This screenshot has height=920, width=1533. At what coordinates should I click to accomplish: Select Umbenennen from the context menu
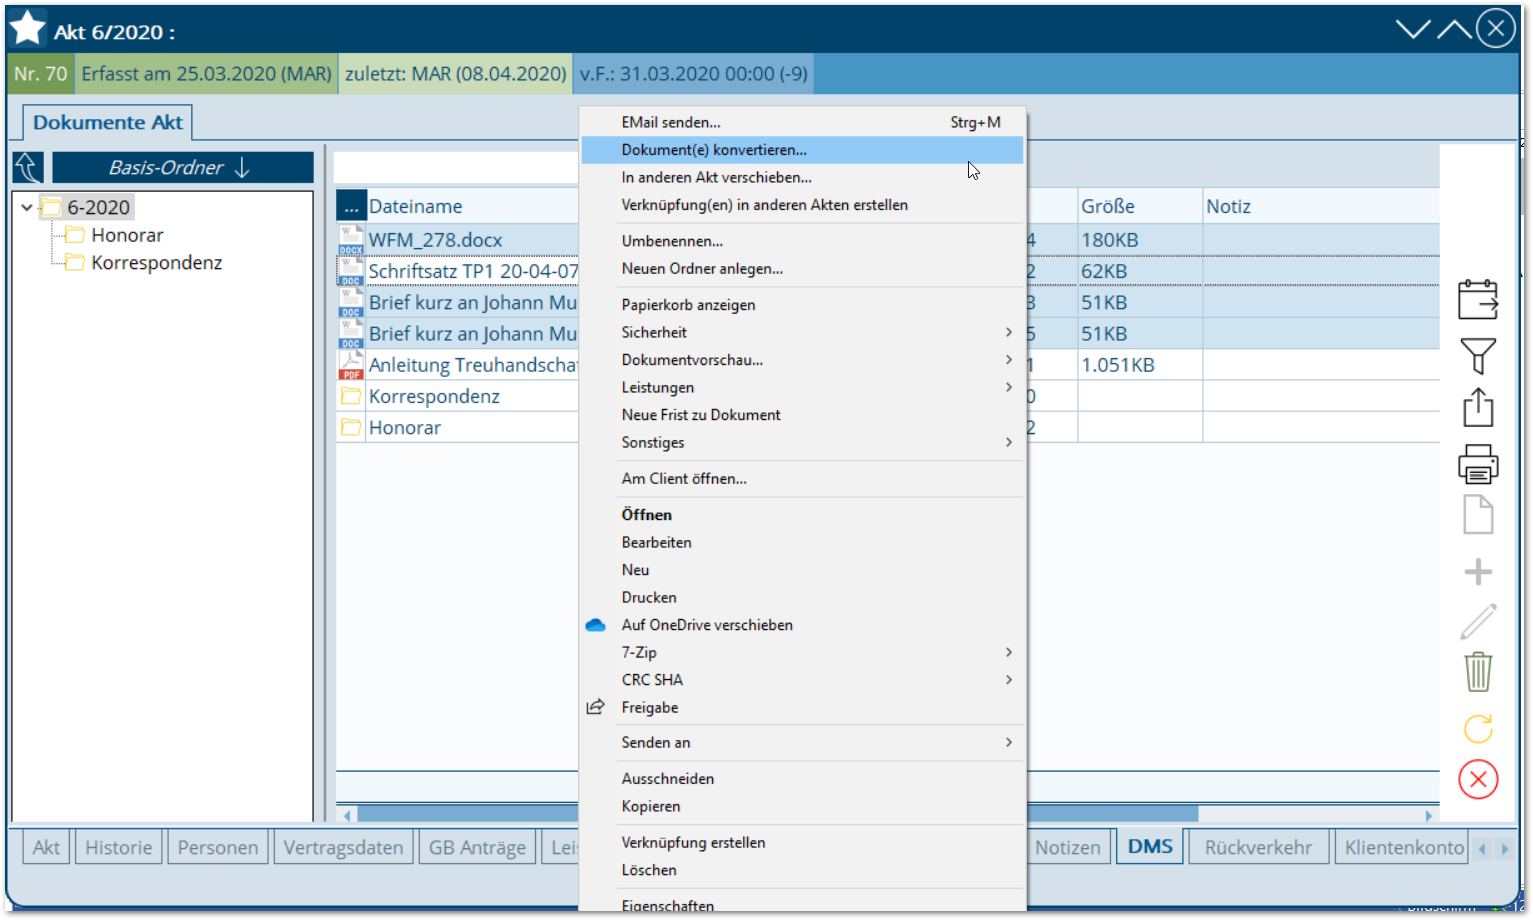(802, 241)
